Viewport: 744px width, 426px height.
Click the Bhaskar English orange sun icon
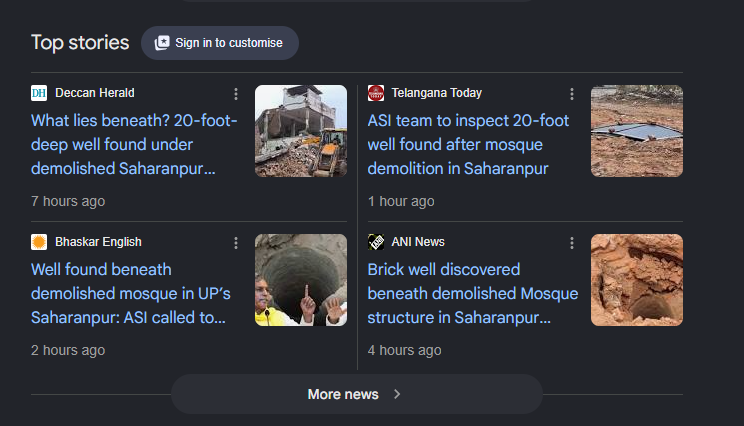39,242
